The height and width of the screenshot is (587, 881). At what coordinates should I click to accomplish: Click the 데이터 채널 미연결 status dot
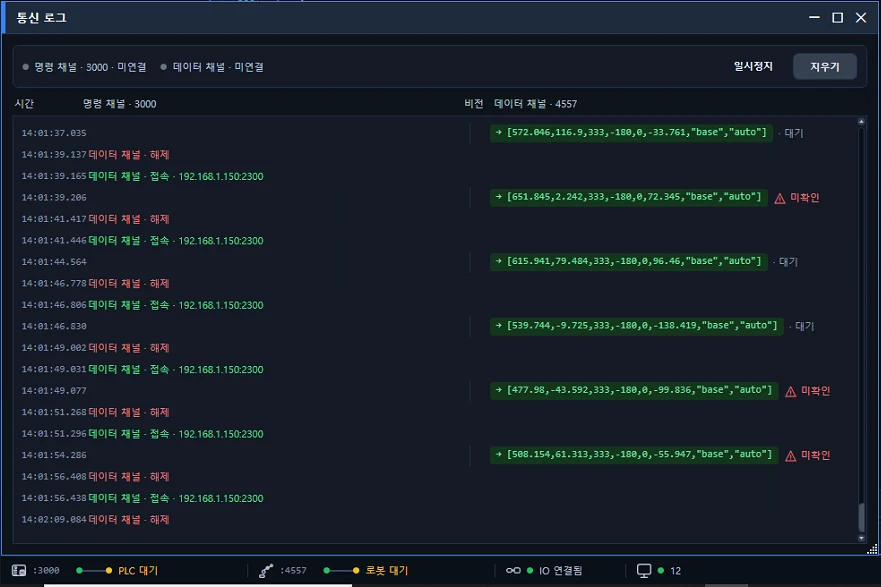coord(164,67)
